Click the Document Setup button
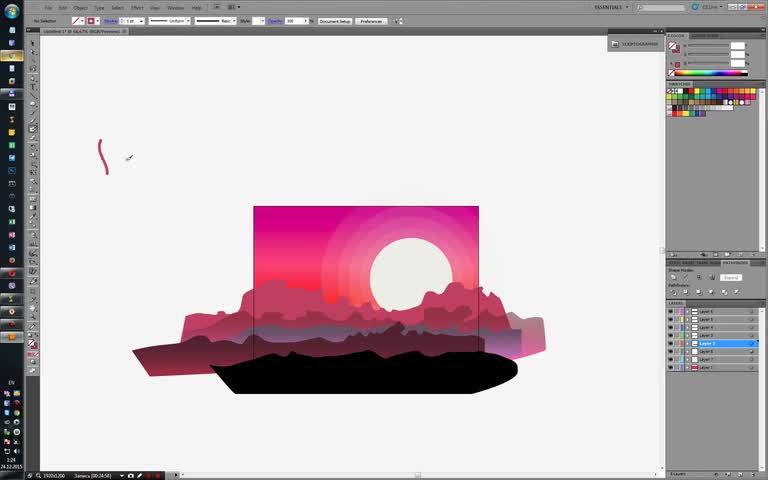This screenshot has height=480, width=768. [335, 21]
